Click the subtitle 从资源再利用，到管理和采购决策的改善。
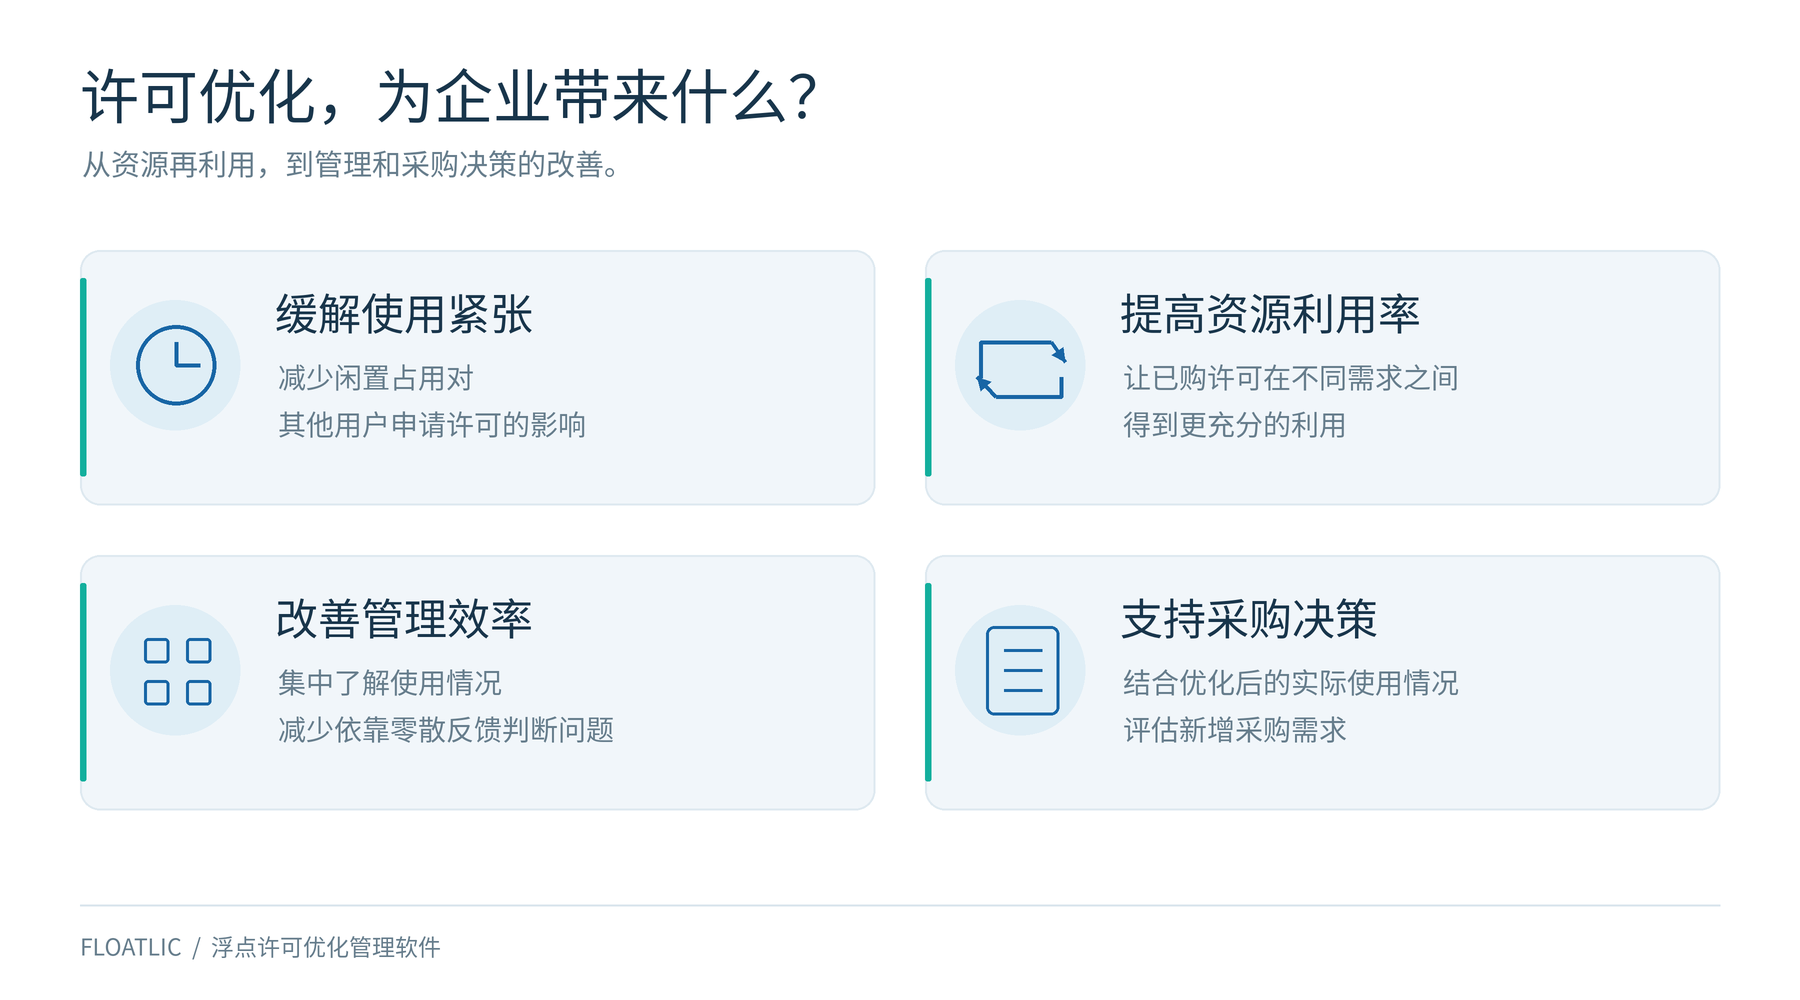The image size is (1800, 1000). click(x=351, y=164)
